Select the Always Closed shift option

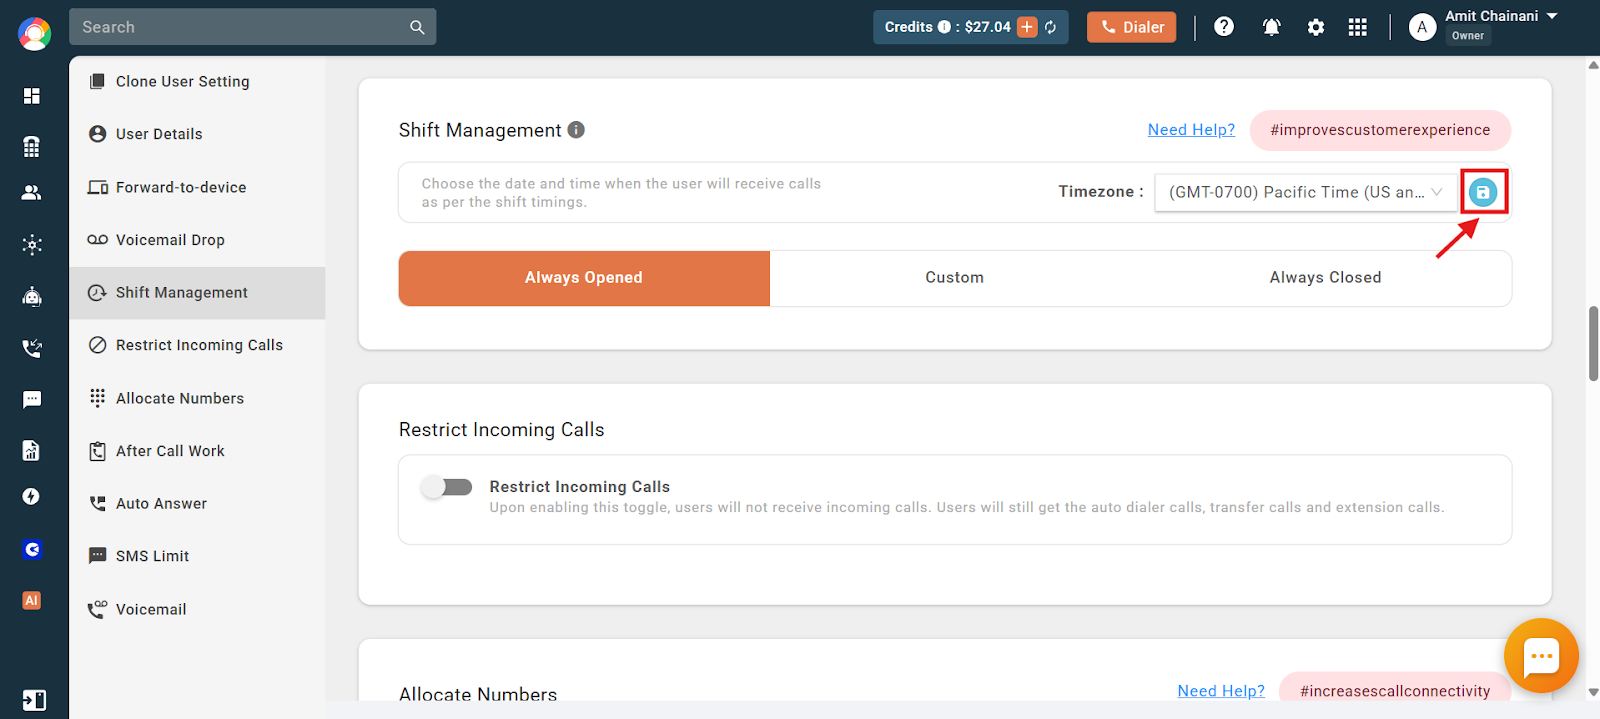pyautogui.click(x=1325, y=278)
